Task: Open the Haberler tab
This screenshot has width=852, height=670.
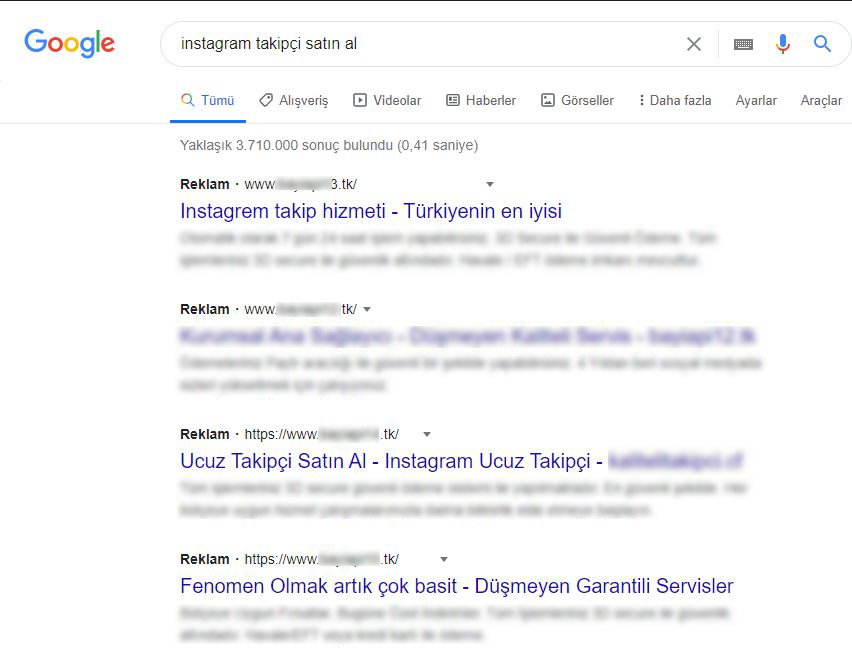Action: click(x=481, y=101)
